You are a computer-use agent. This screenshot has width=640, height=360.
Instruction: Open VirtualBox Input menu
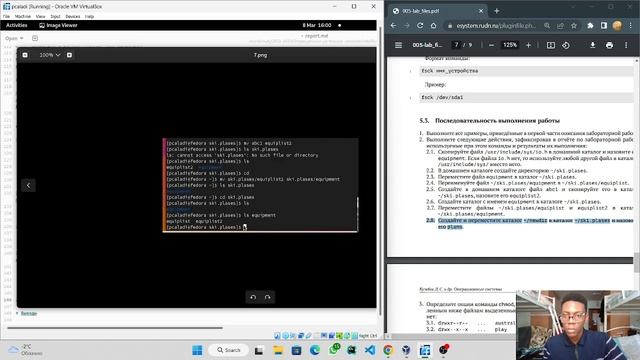(x=56, y=16)
